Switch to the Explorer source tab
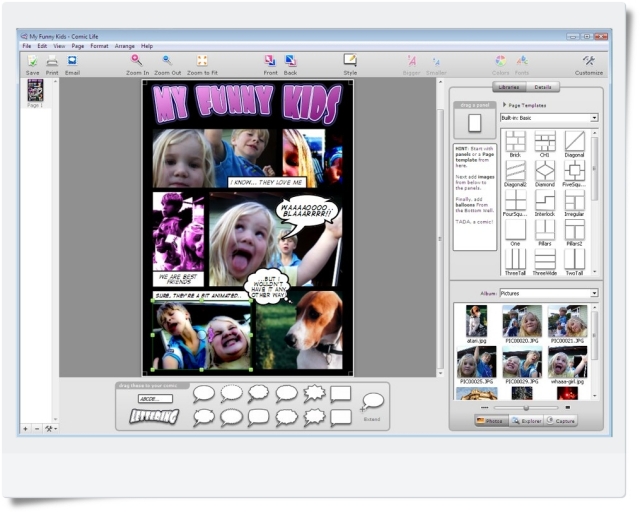 527,421
